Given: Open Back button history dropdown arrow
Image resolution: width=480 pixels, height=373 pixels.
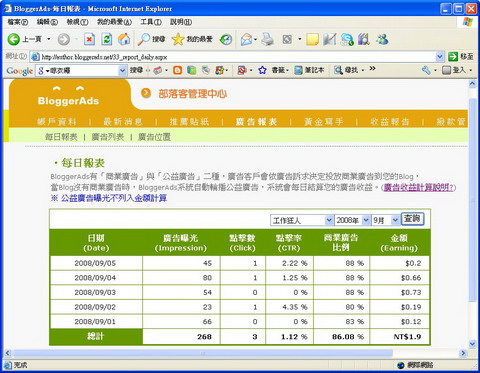Looking at the screenshot, I should [x=49, y=39].
